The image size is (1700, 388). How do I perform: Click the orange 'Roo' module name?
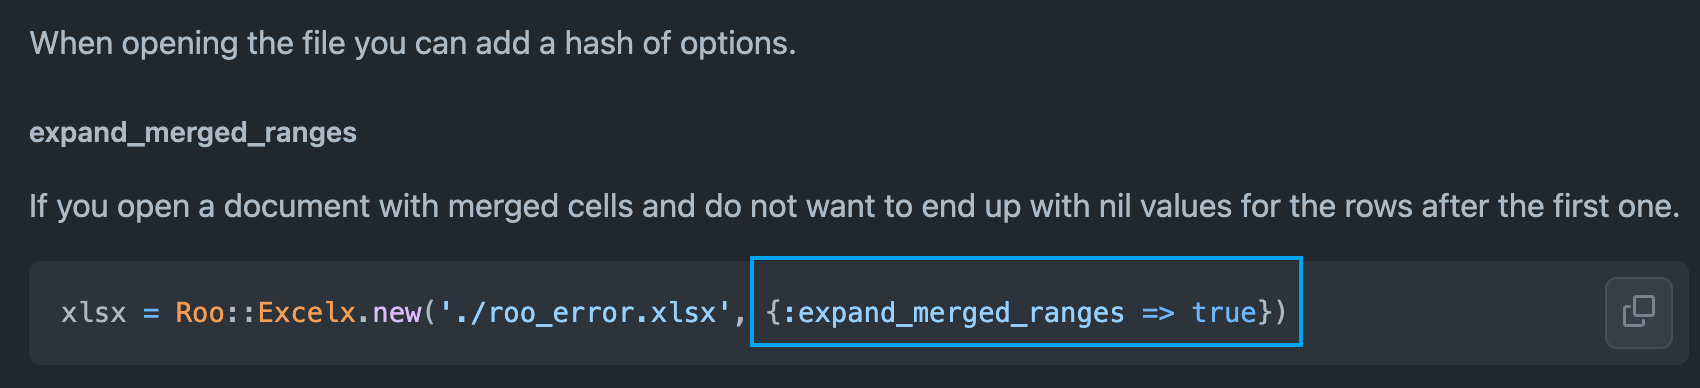pyautogui.click(x=200, y=313)
